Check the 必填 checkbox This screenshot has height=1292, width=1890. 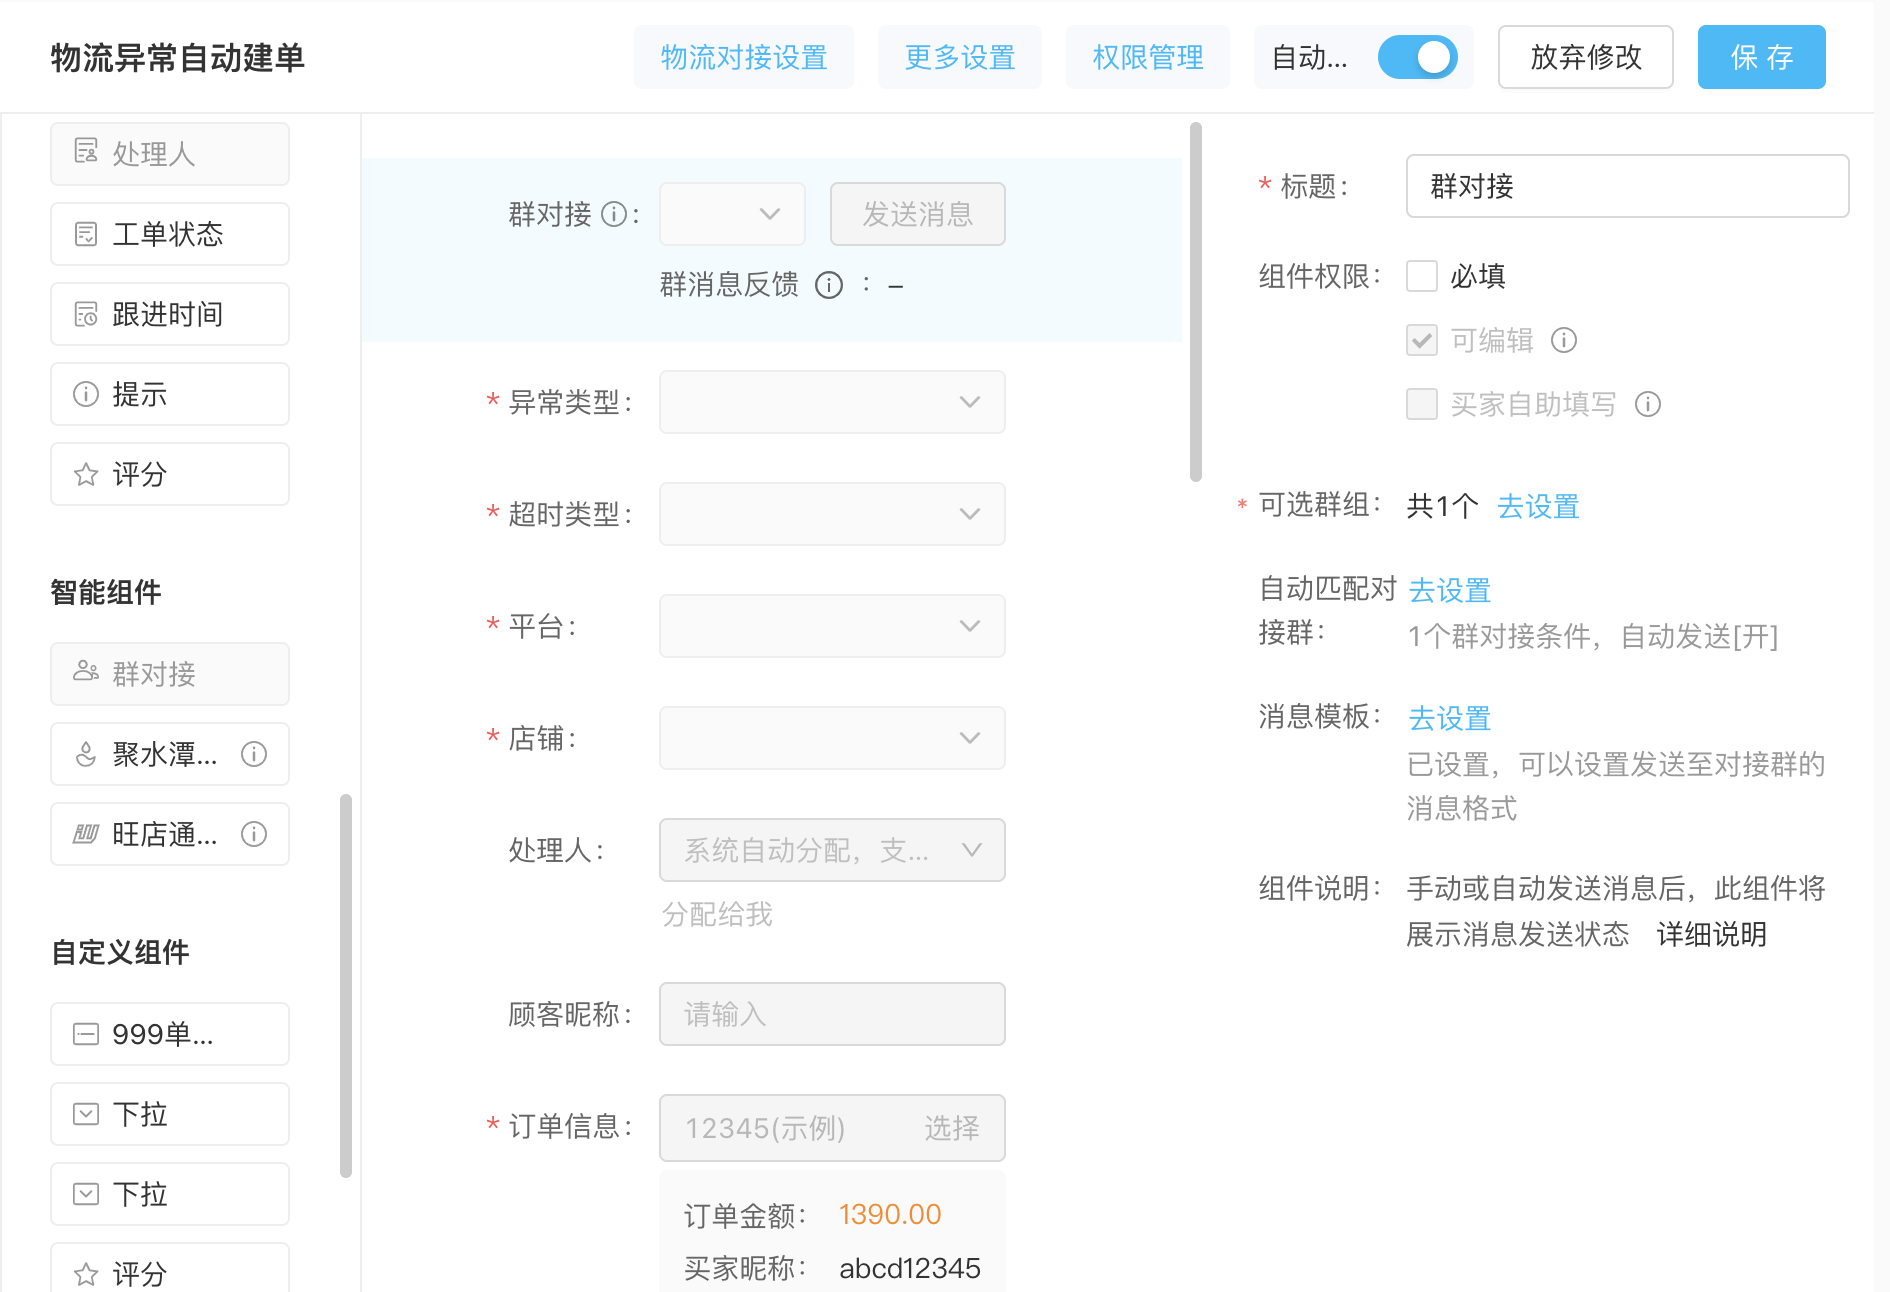pos(1422,276)
